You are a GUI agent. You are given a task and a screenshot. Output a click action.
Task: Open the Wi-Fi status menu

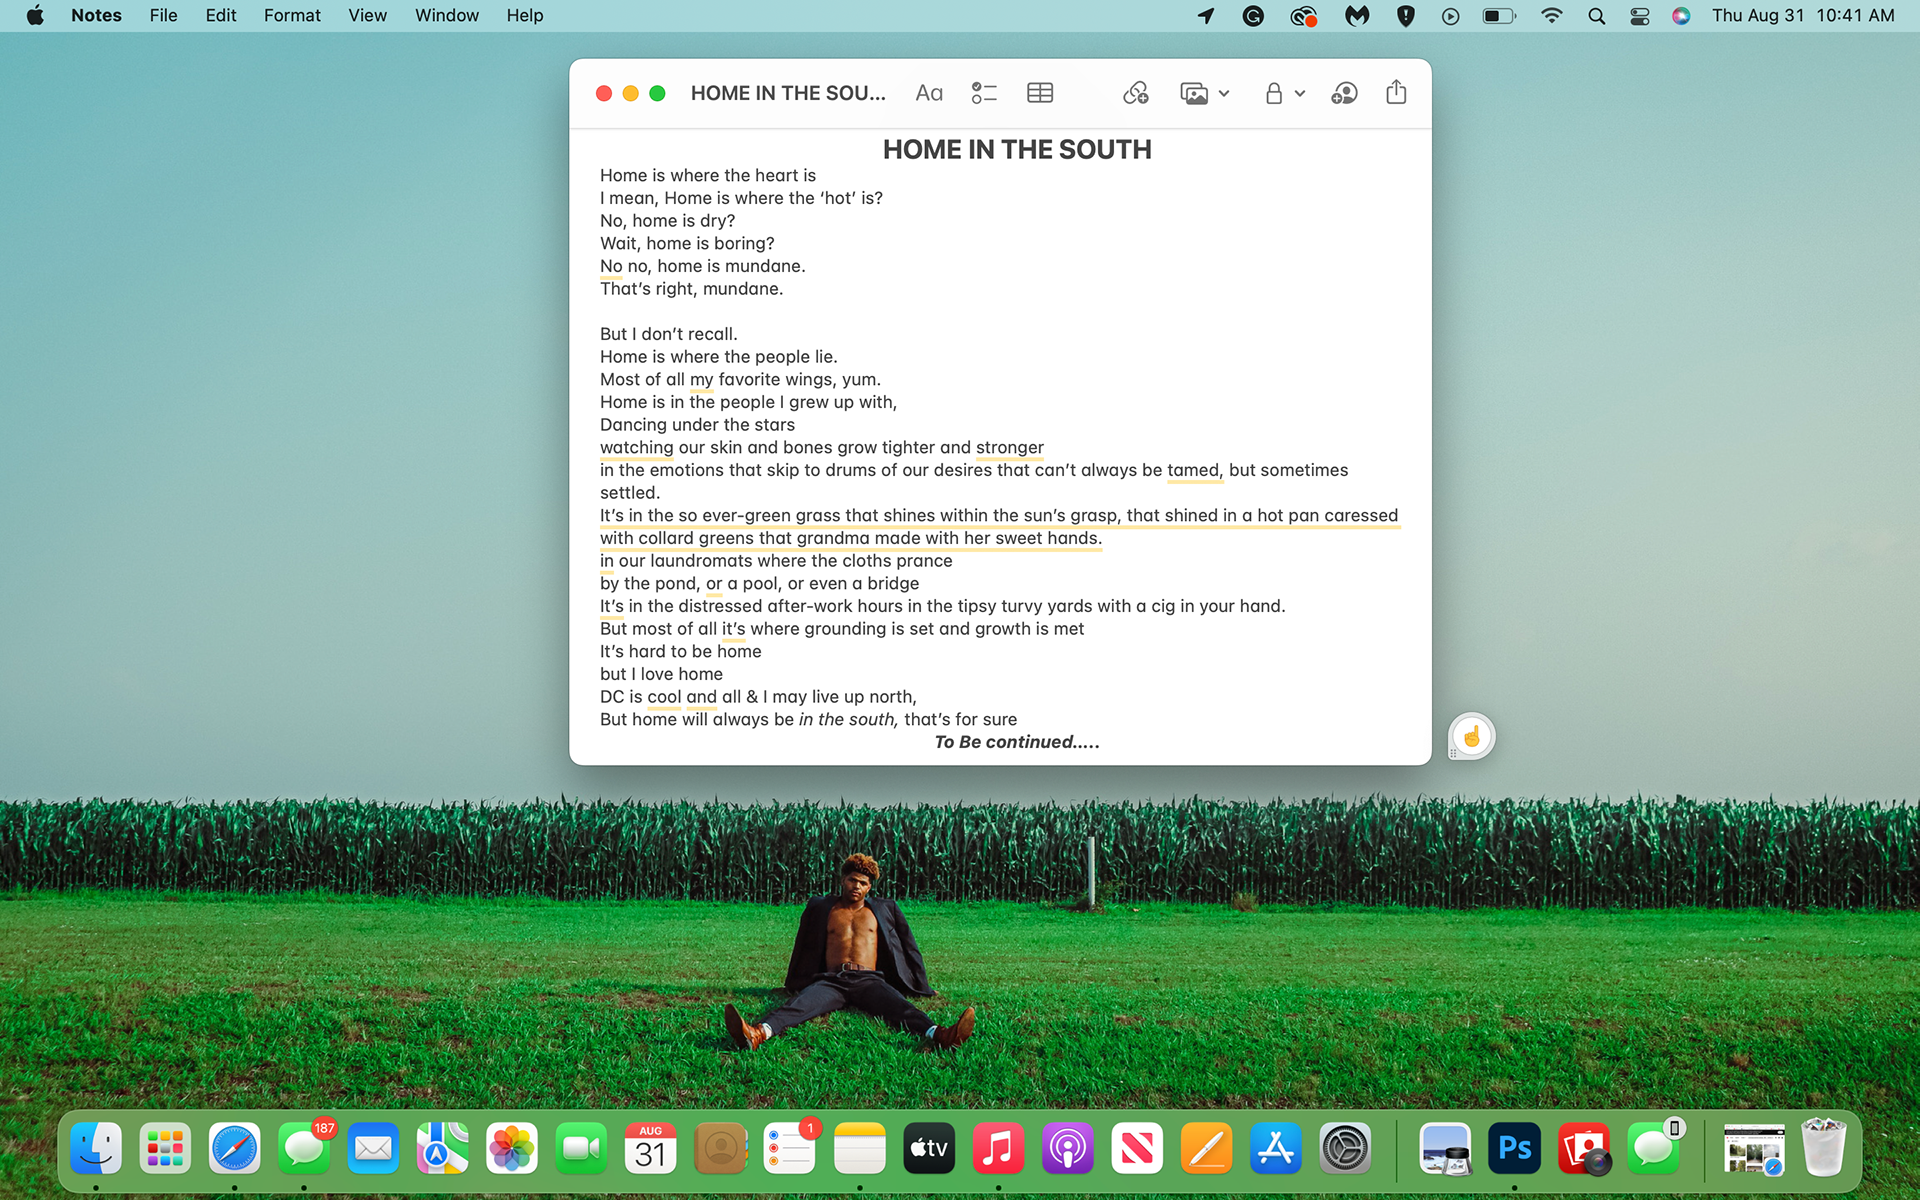point(1551,16)
